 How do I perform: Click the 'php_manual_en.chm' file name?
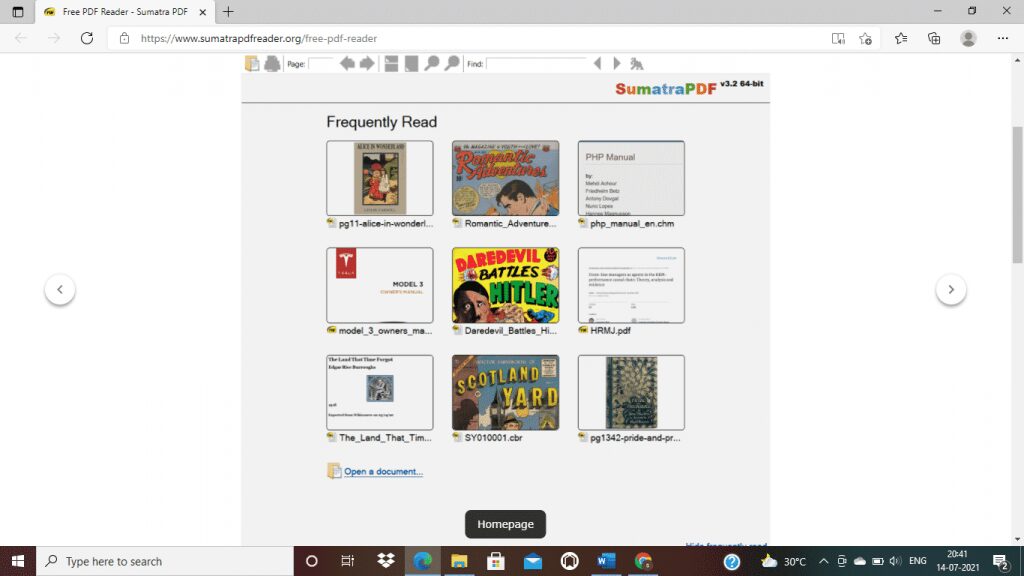click(632, 223)
